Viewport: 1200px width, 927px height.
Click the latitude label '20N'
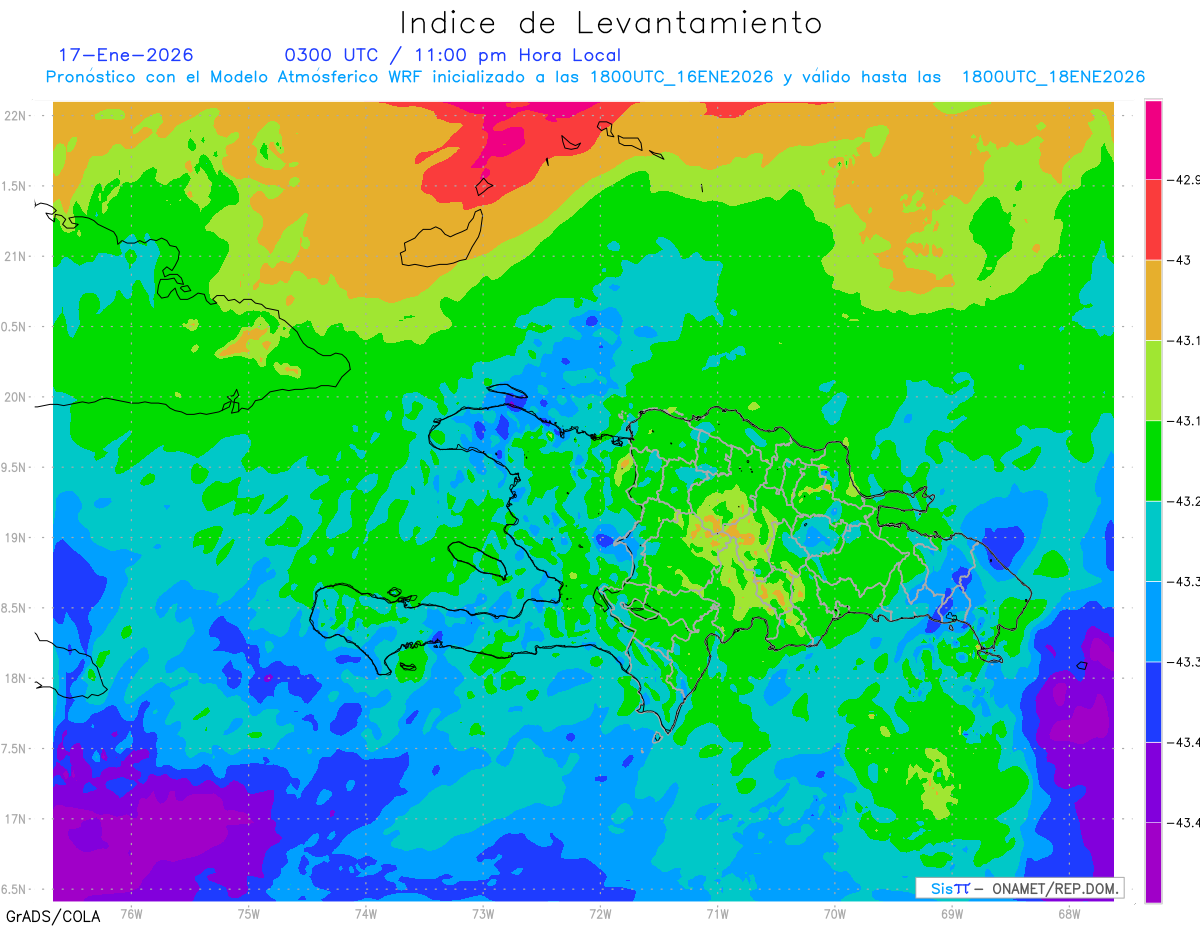17,397
